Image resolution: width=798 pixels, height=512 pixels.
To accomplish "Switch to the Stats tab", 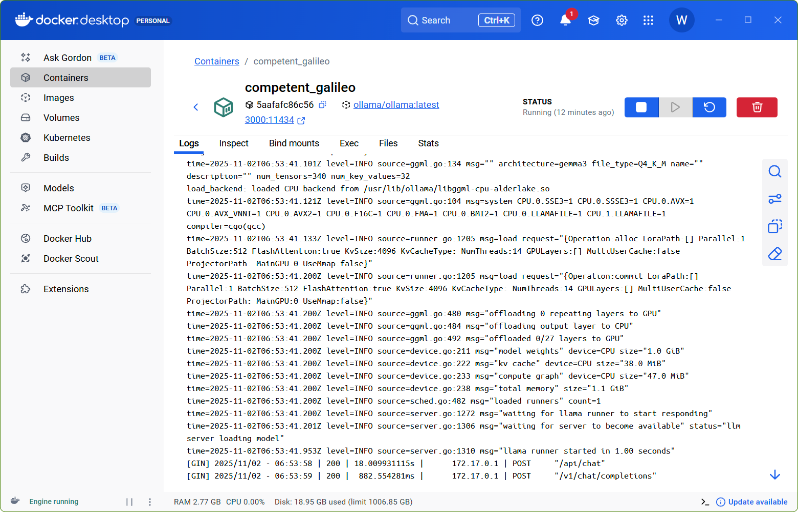I will 428,143.
